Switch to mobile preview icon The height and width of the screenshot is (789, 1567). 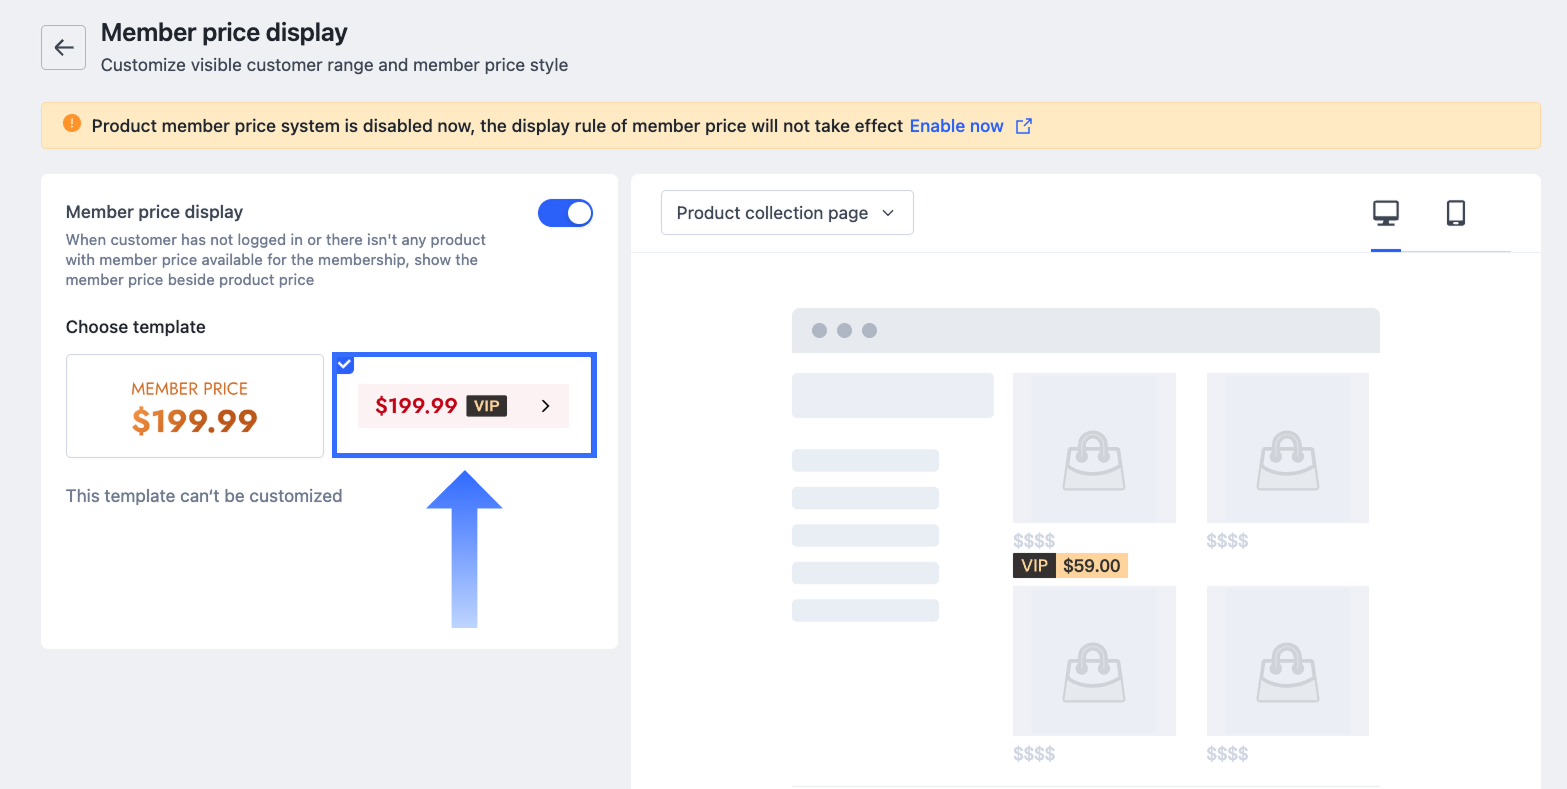click(1456, 213)
